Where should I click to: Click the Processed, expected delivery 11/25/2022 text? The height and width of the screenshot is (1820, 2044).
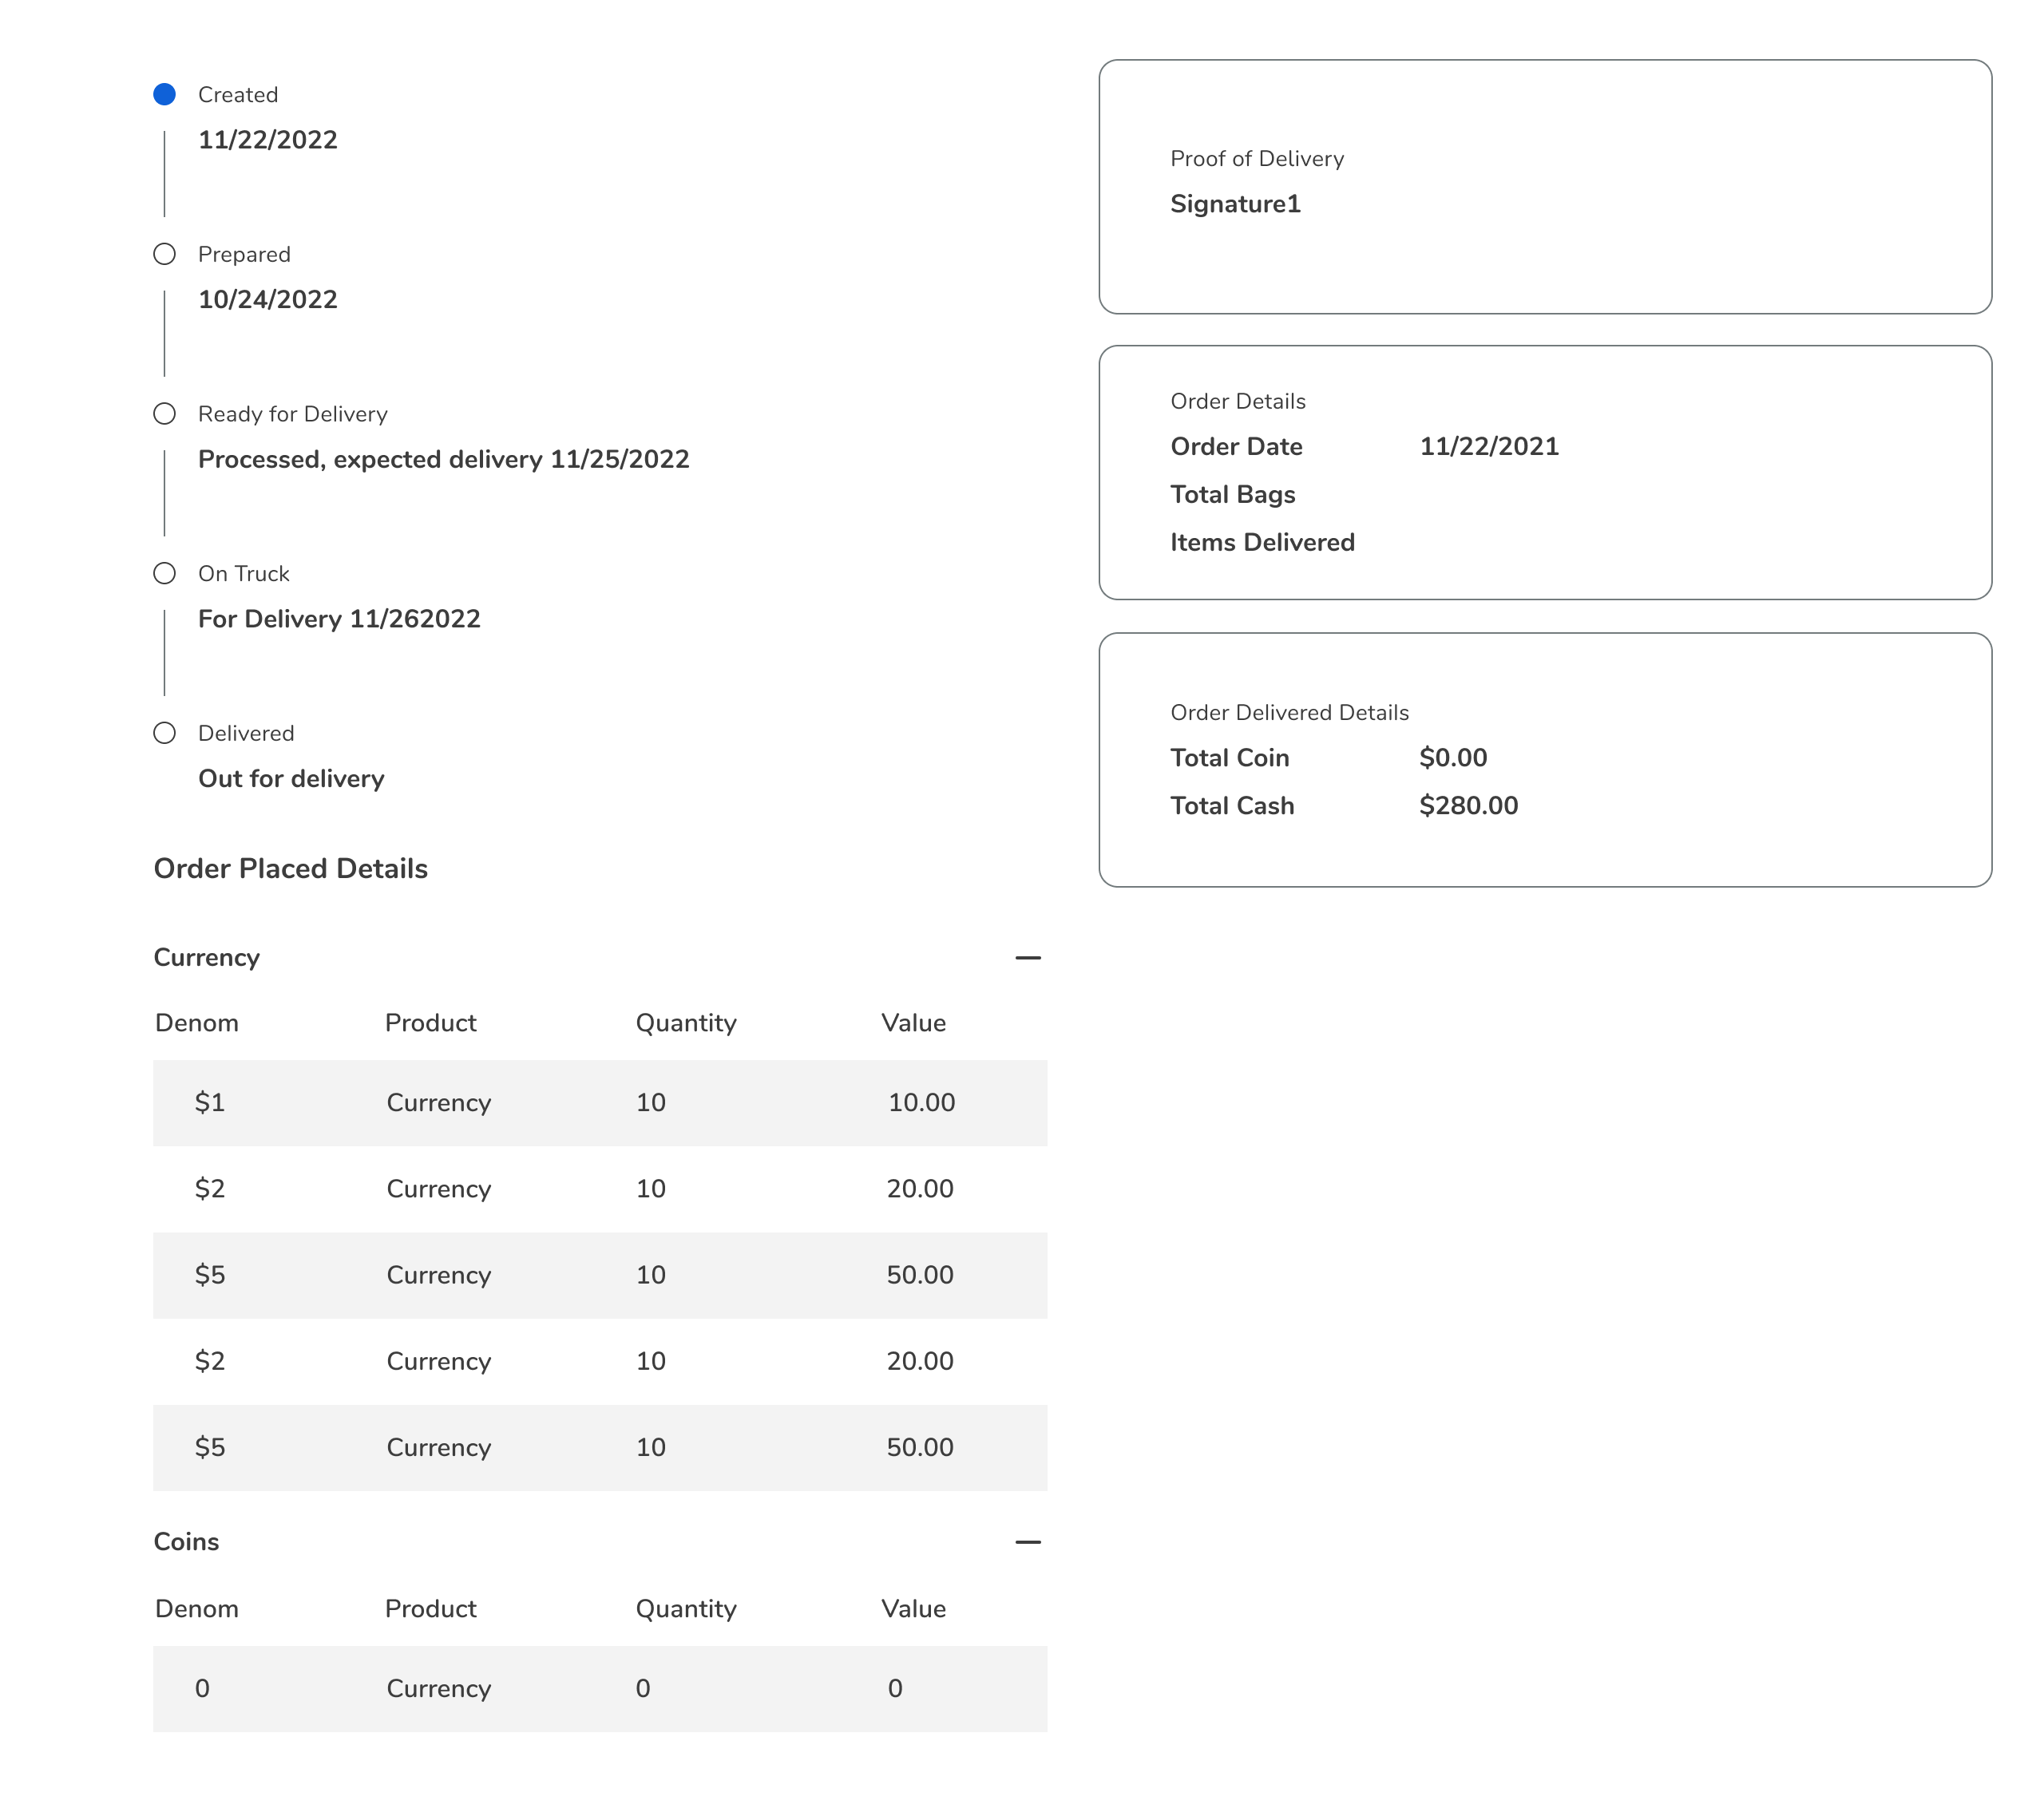click(444, 460)
